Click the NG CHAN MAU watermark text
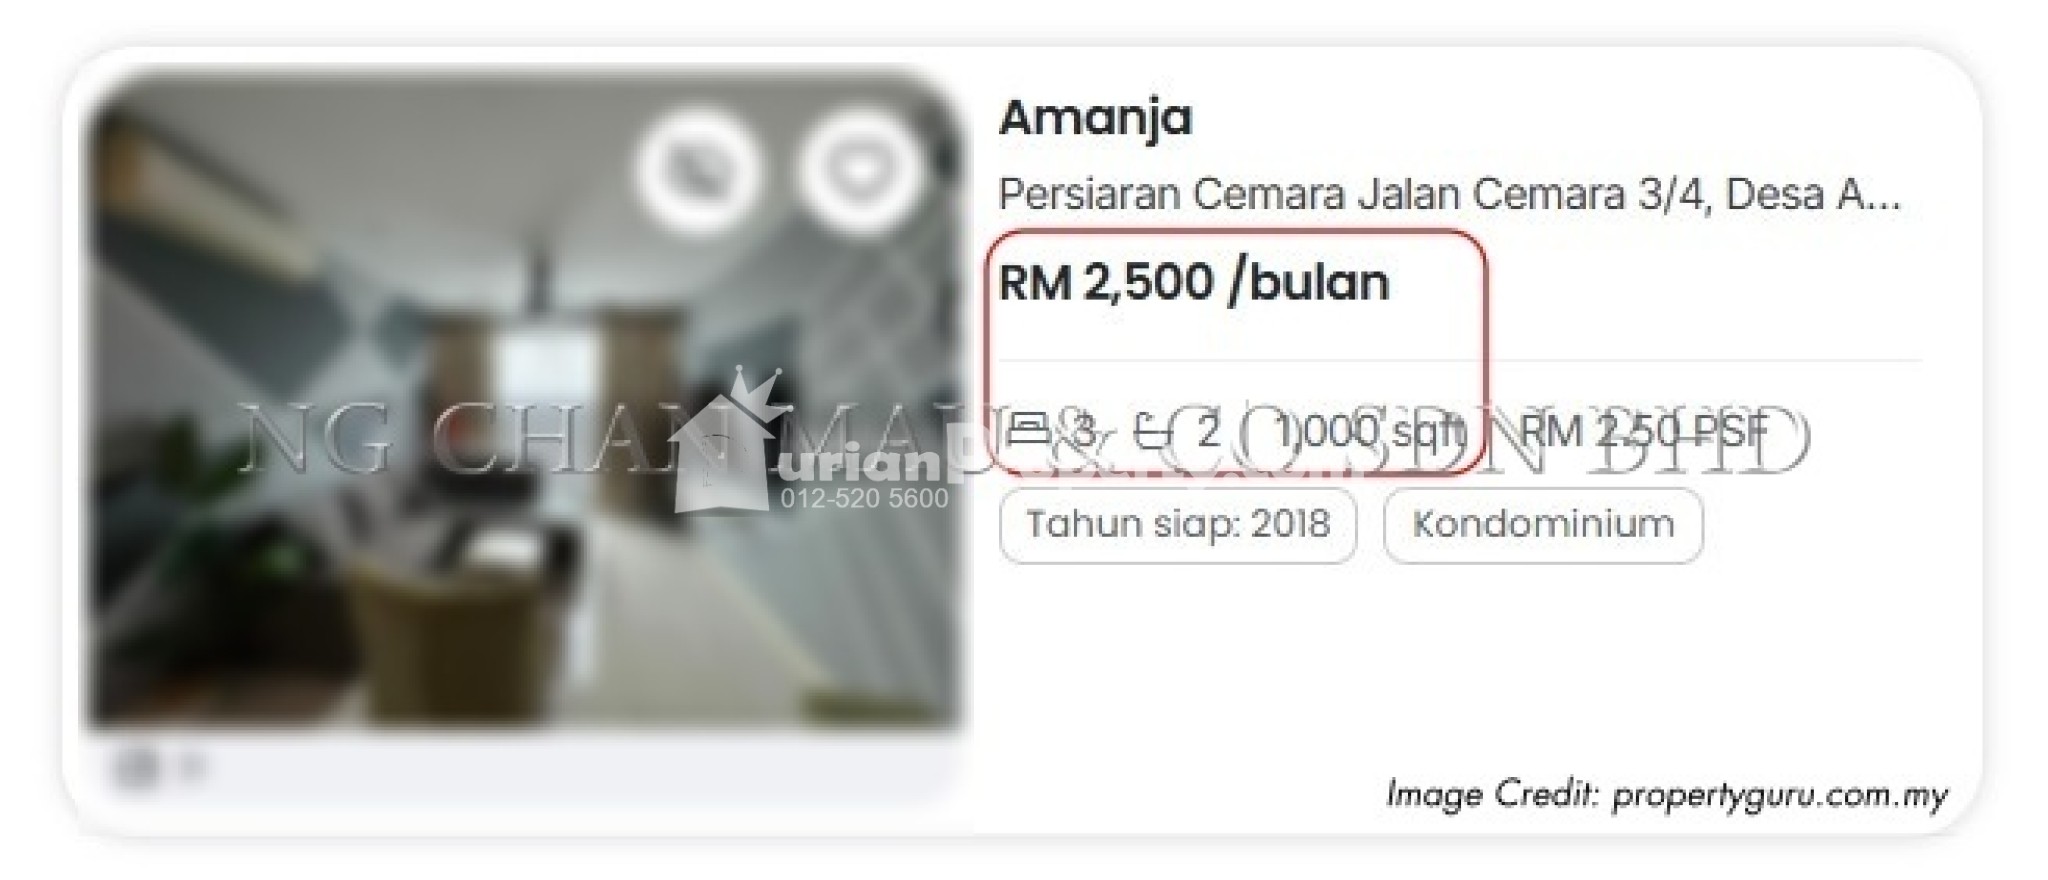Image resolution: width=2048 pixels, height=880 pixels. (1025, 442)
